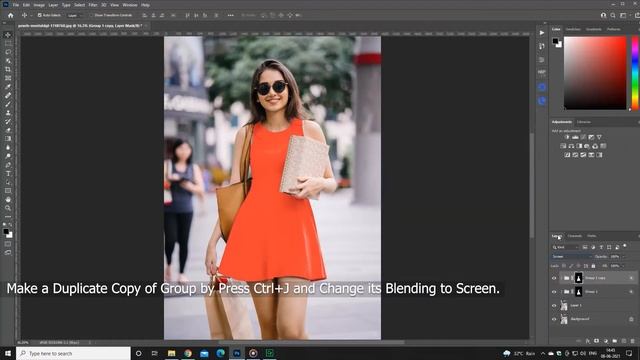Viewport: 640px width, 360px height.
Task: Expand the Group 1 copy folder arrow
Action: (x=562, y=278)
